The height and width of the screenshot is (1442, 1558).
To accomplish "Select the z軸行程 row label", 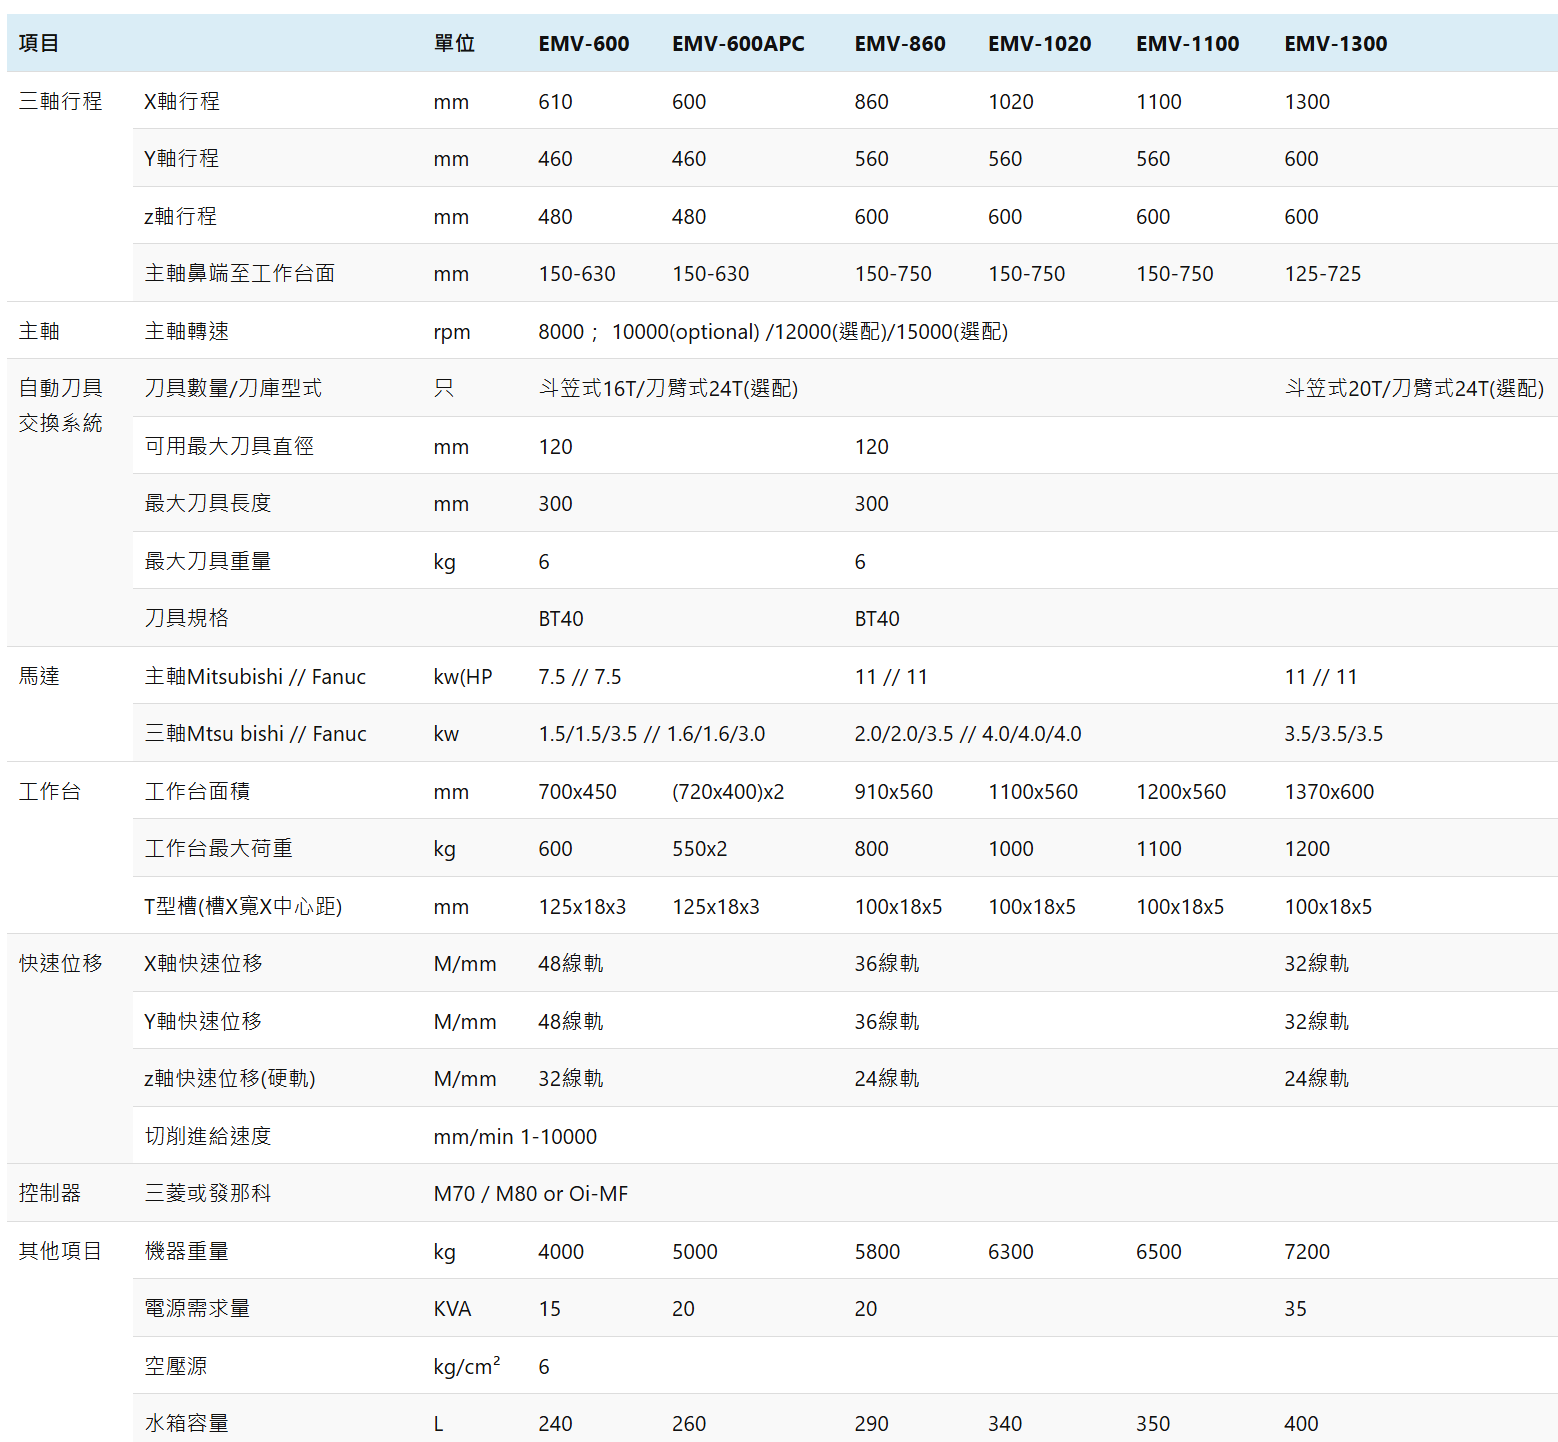I will [x=180, y=216].
